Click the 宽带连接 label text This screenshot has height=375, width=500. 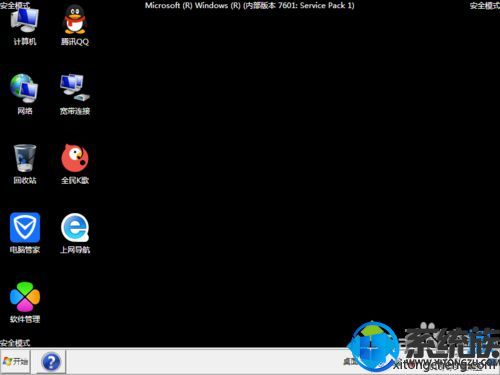75,111
